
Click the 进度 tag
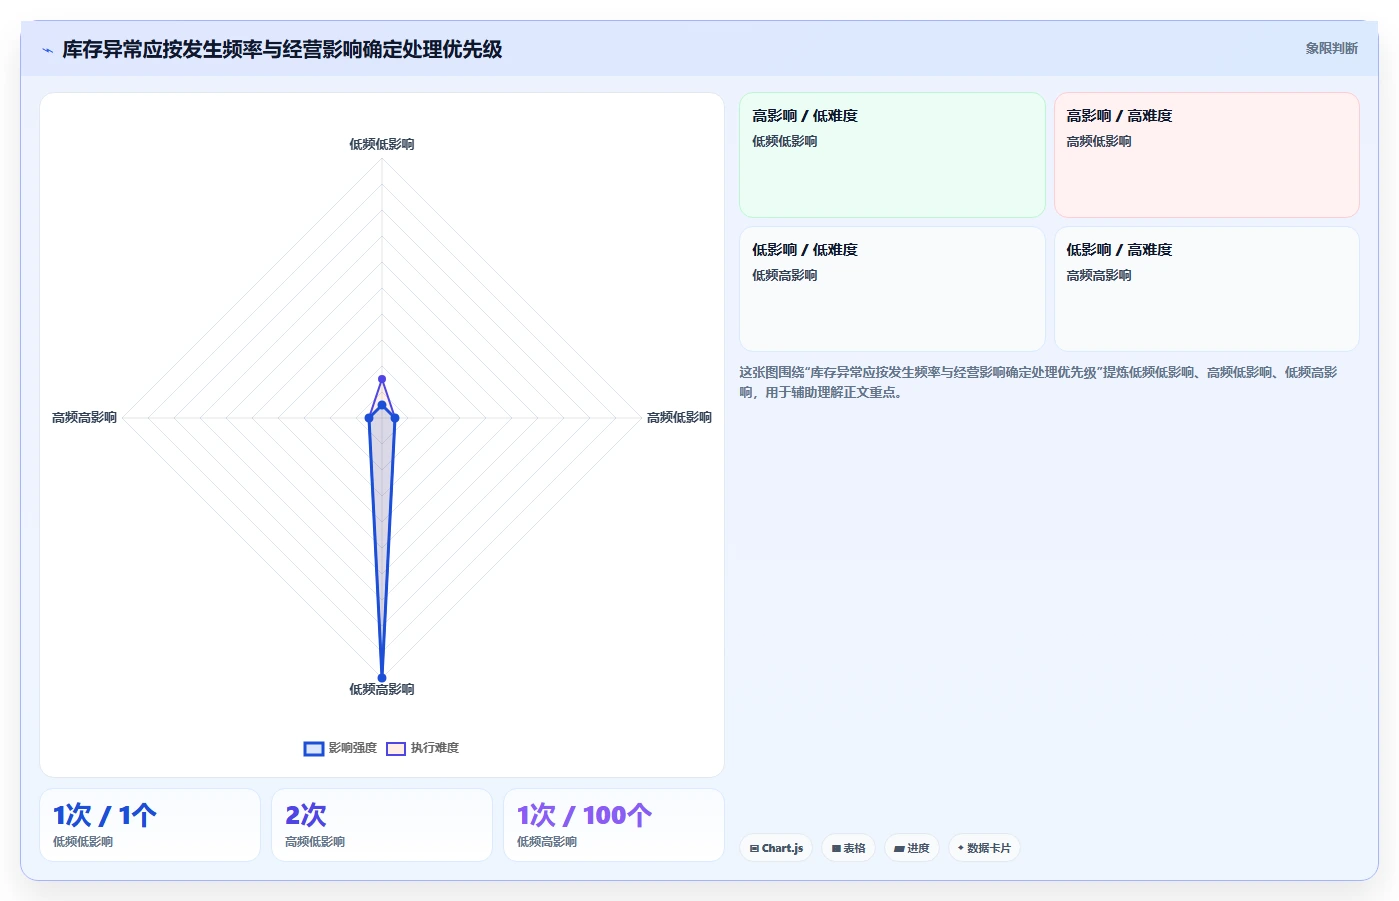pyautogui.click(x=911, y=848)
